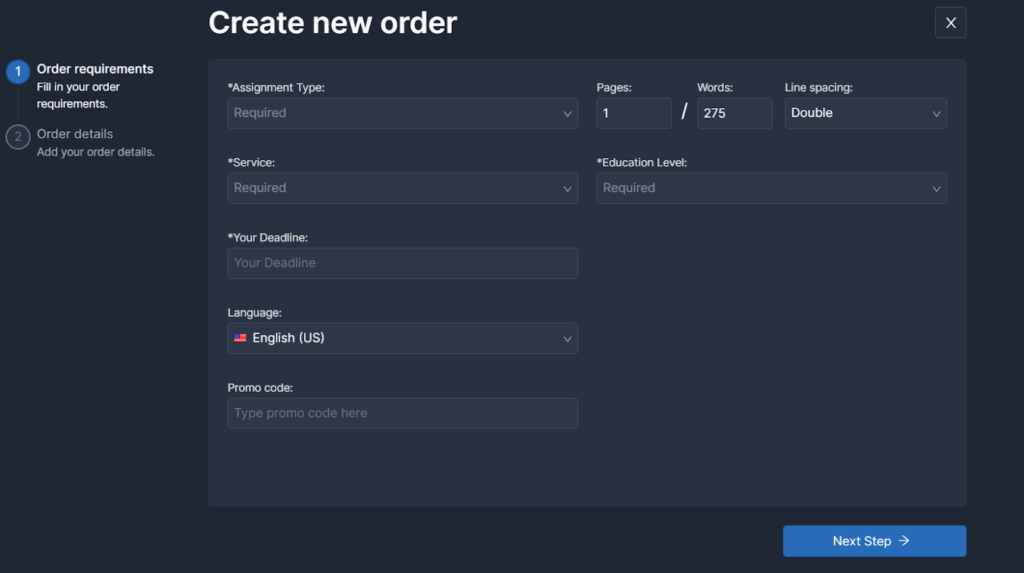
Task: Click the Assignment Type chevron arrow
Action: pos(567,114)
